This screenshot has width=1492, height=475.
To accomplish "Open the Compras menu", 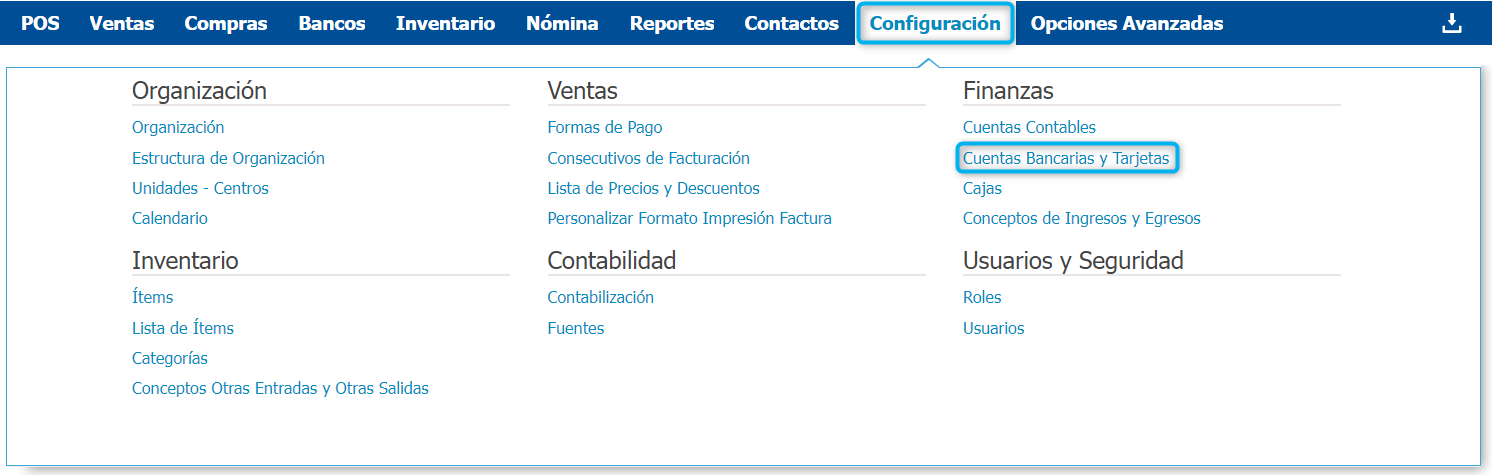I will 226,23.
